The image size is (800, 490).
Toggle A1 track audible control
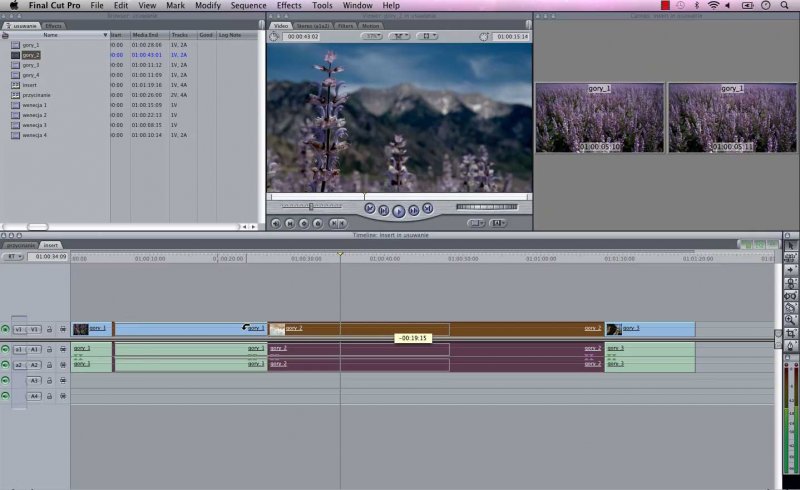pos(5,350)
